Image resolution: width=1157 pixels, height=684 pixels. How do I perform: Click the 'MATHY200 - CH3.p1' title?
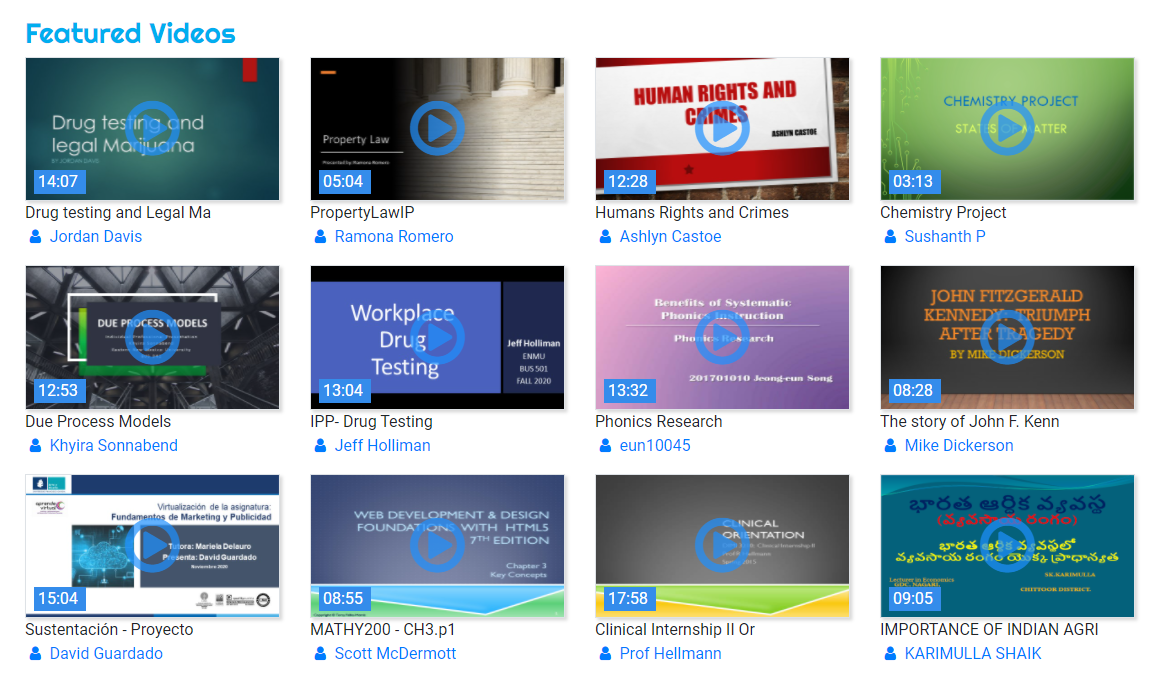[x=383, y=629]
